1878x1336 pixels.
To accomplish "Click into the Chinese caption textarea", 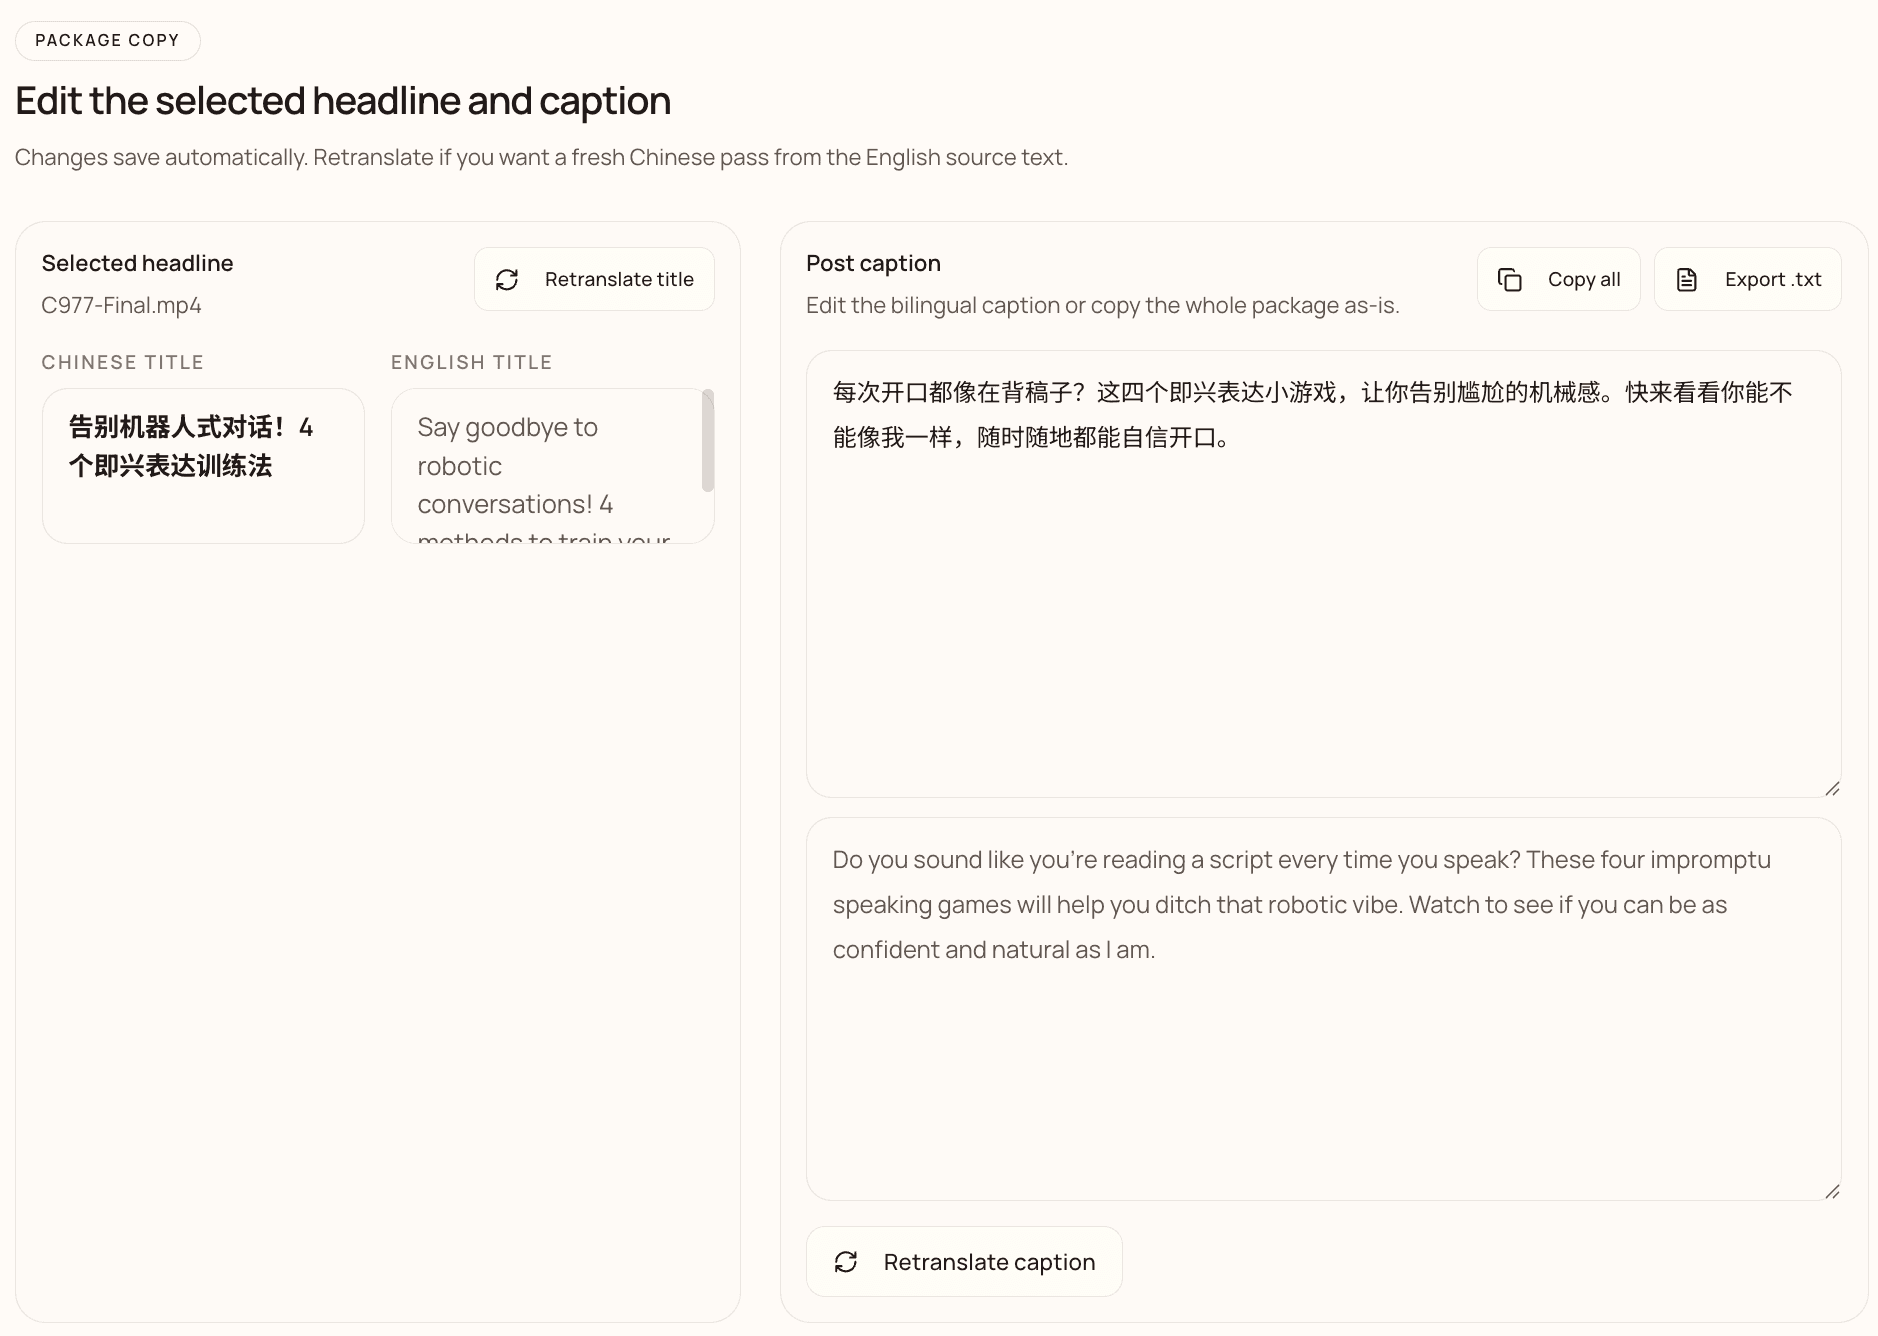I will point(1323,574).
